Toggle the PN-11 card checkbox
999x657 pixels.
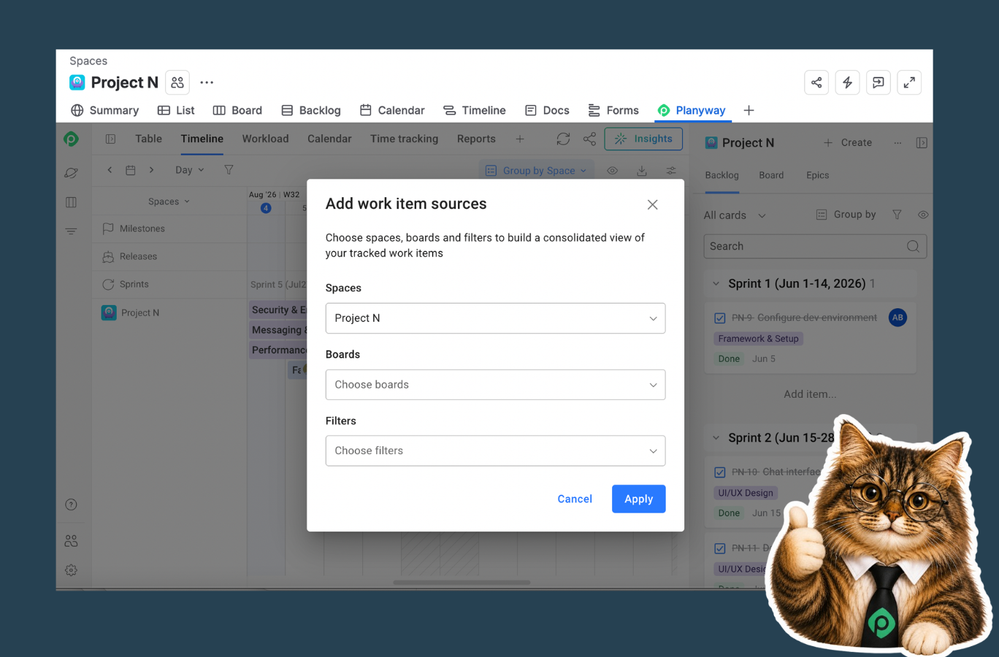click(x=720, y=548)
